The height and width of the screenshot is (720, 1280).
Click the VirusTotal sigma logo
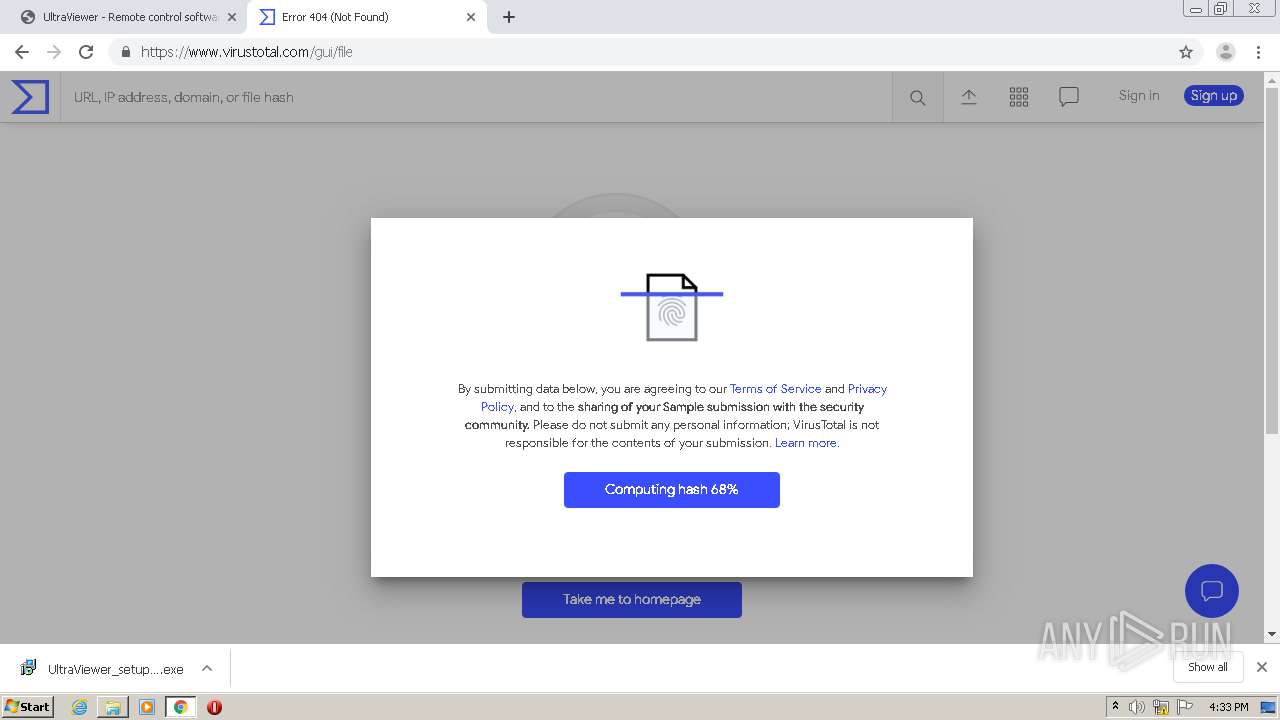[x=30, y=97]
